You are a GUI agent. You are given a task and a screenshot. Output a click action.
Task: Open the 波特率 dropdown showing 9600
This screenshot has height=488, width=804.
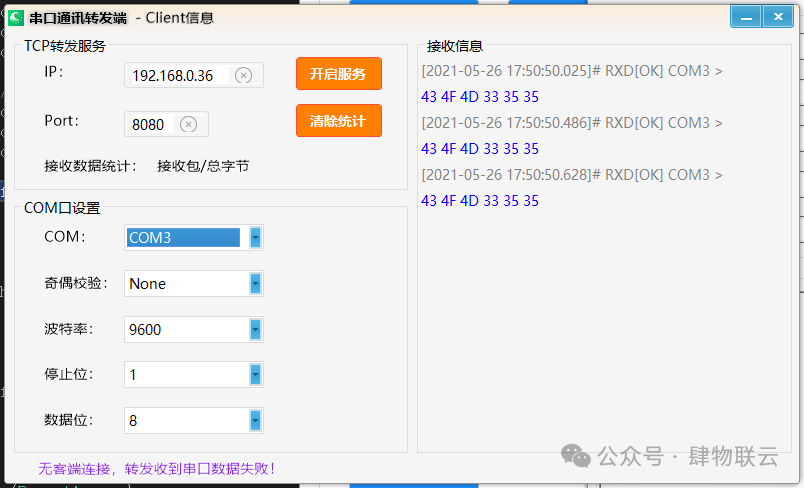coord(255,330)
